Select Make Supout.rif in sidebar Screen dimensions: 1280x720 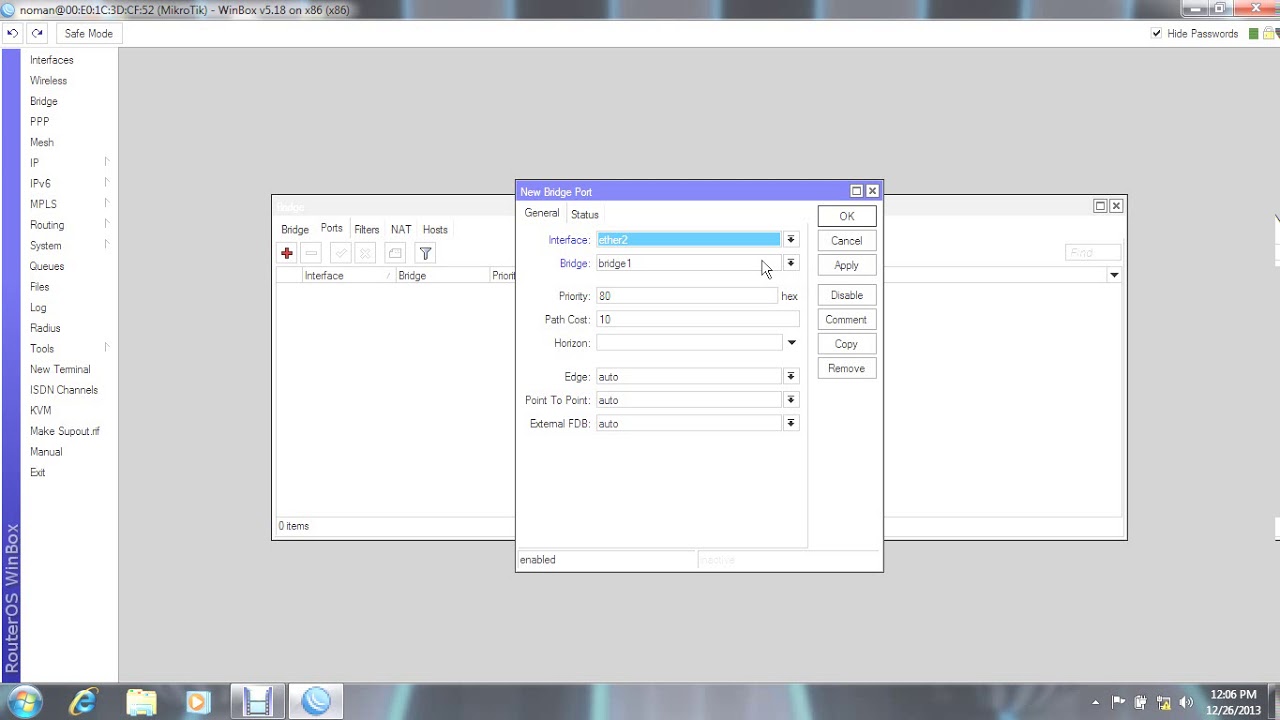tap(65, 431)
